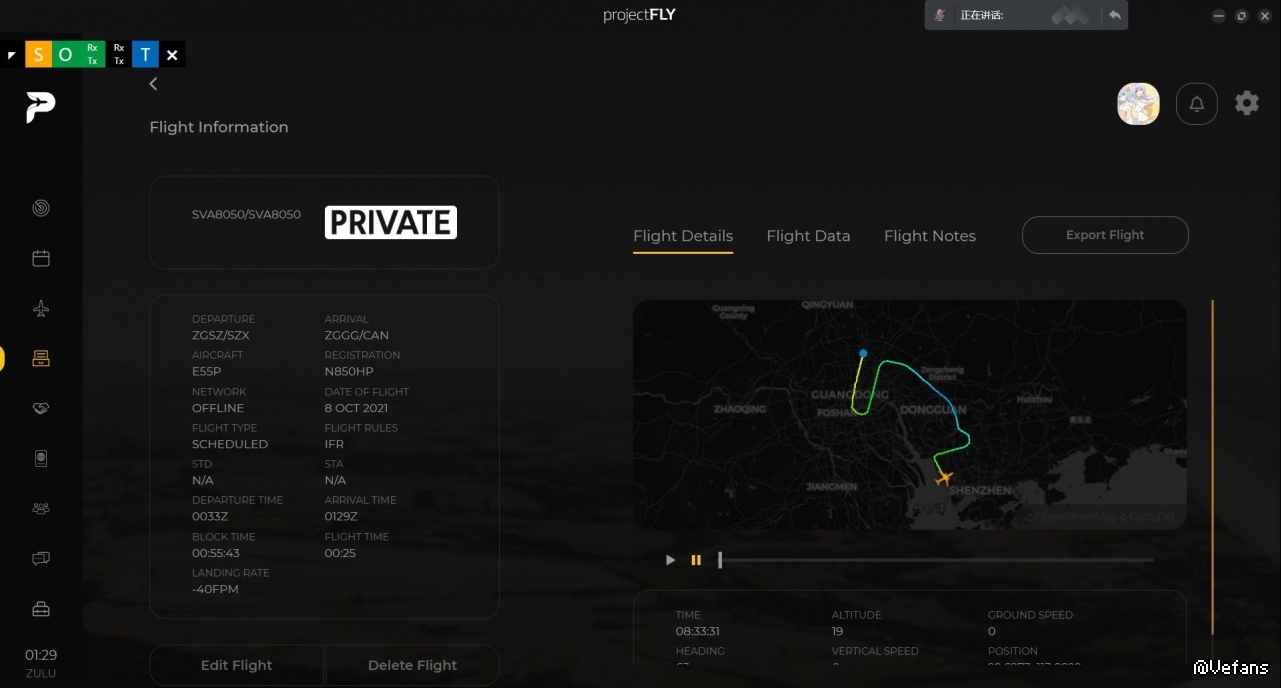Open the handshake icon in the sidebar
This screenshot has height=688, width=1281.
pyautogui.click(x=41, y=408)
